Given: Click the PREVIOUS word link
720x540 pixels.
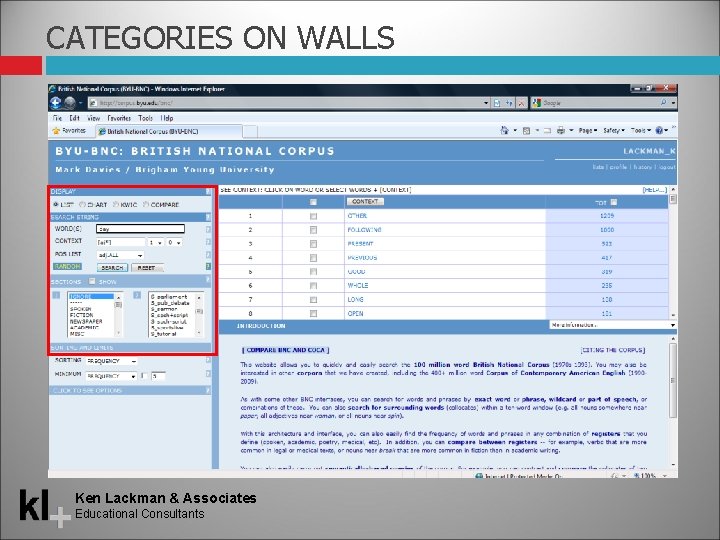Looking at the screenshot, I should pyautogui.click(x=362, y=258).
